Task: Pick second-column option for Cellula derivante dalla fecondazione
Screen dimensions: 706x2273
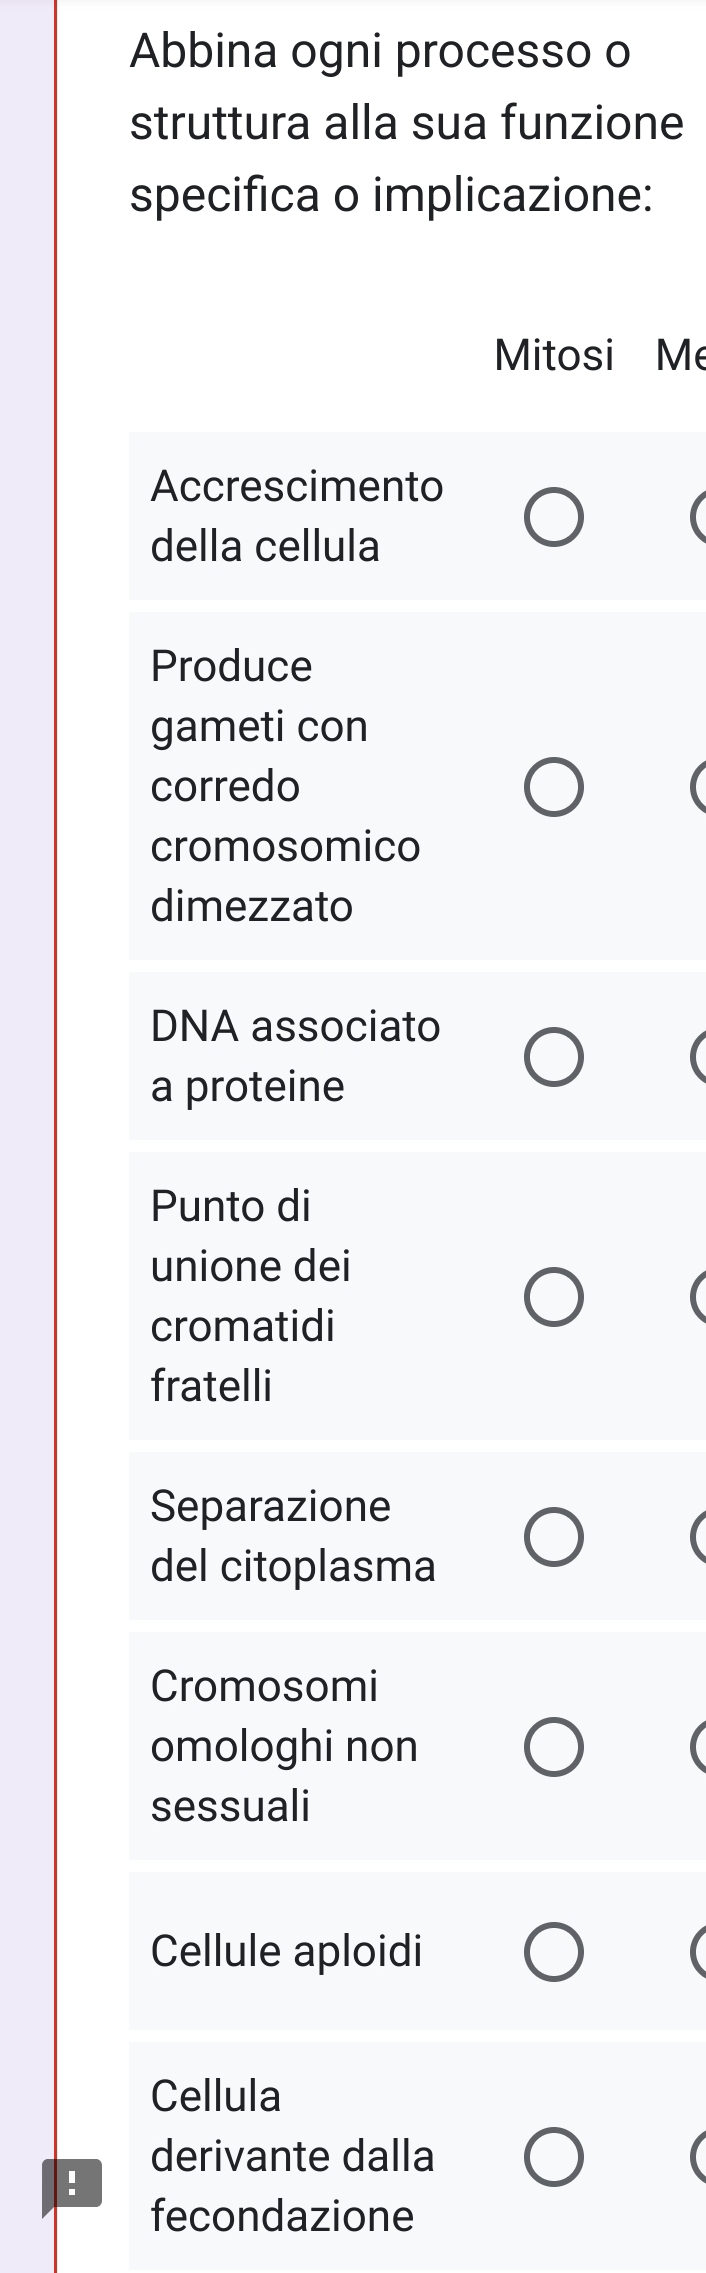Action: [x=699, y=2157]
